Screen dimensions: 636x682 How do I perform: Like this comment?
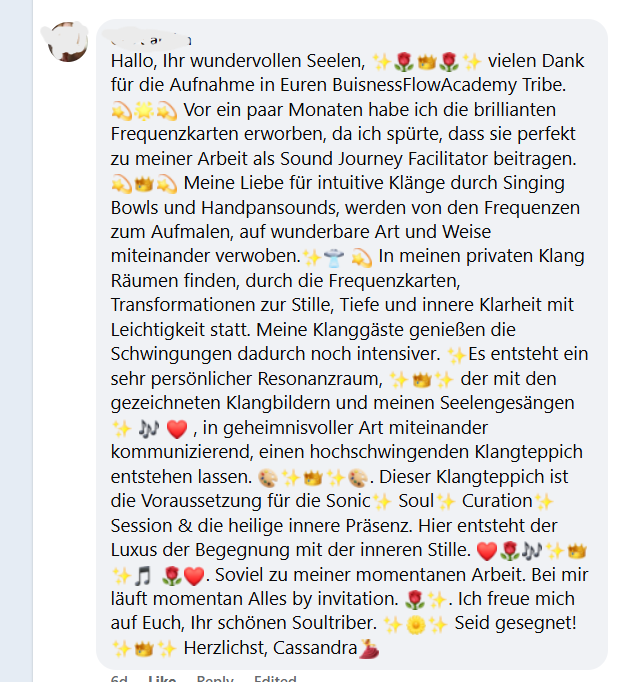point(162,679)
